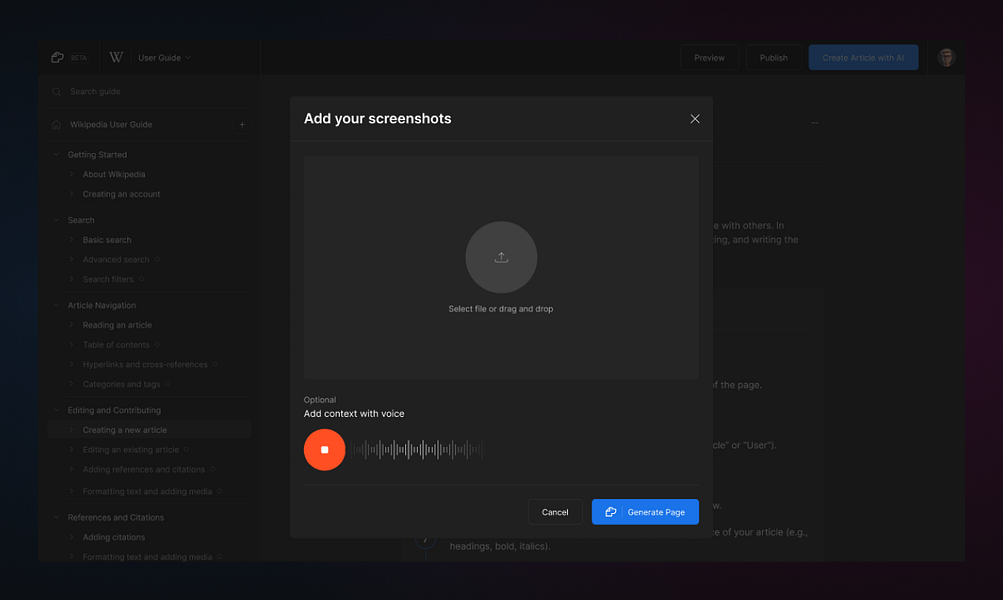Click the Publish button in the header
Image resolution: width=1003 pixels, height=600 pixels.
[x=773, y=58]
